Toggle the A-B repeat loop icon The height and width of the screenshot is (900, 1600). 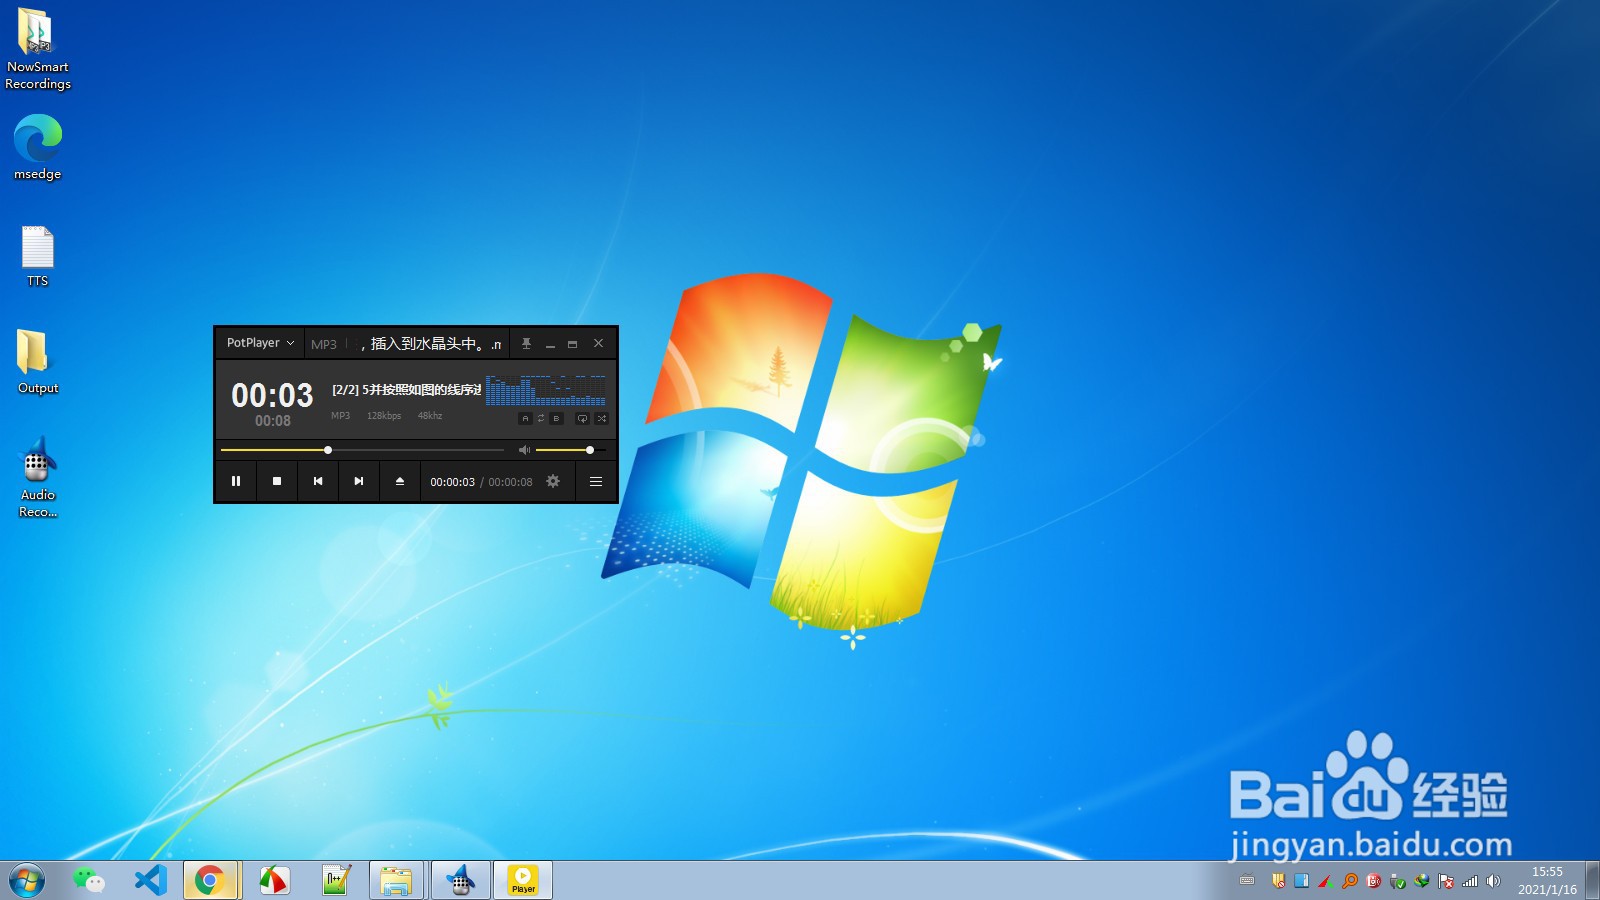point(541,418)
